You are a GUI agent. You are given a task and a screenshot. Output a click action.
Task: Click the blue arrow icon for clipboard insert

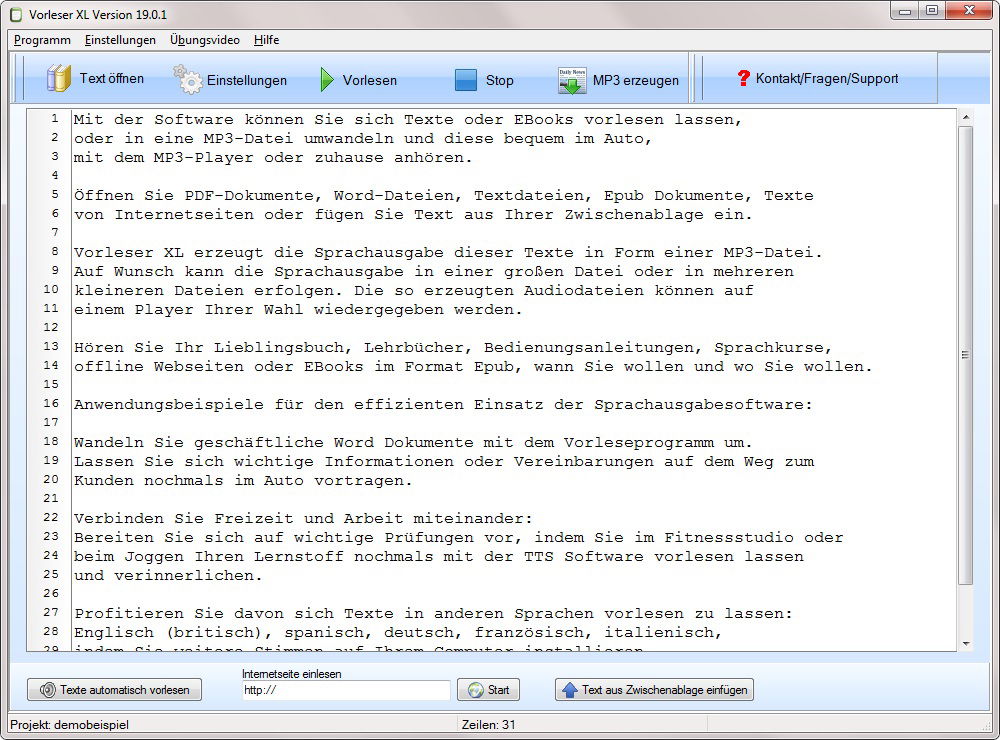pos(570,690)
